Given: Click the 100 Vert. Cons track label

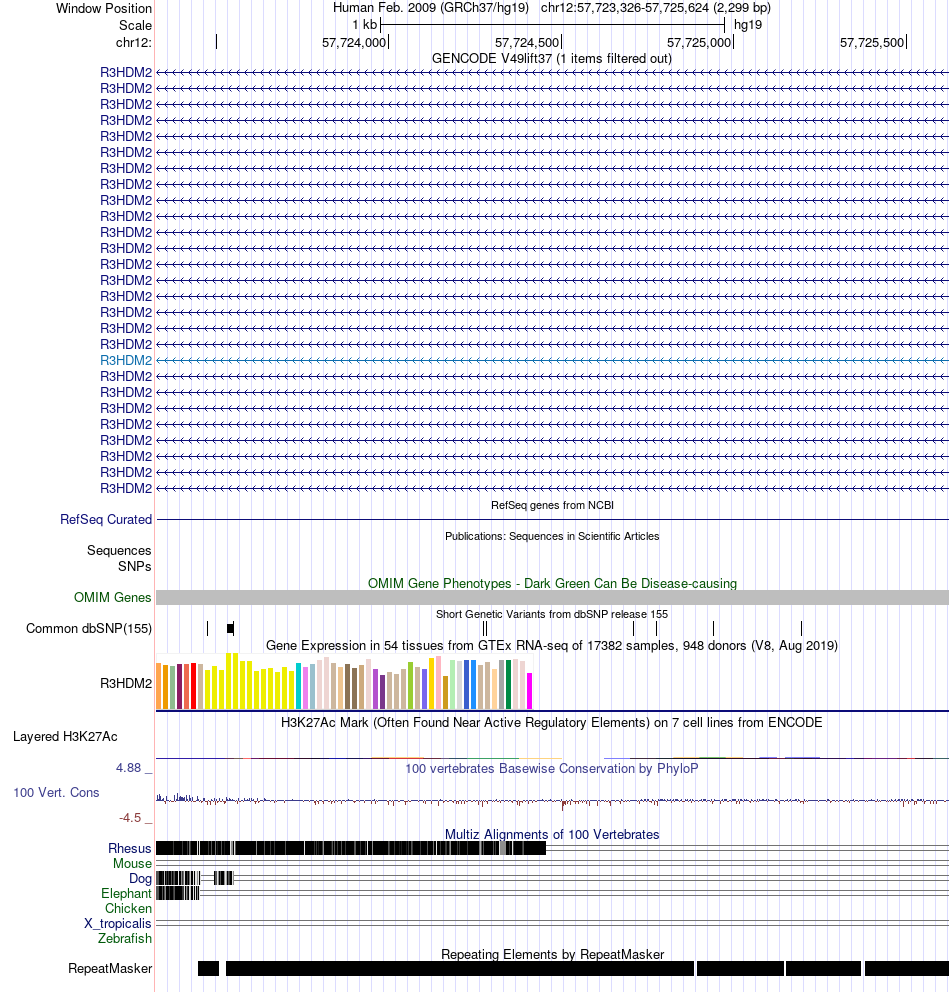Looking at the screenshot, I should [x=56, y=792].
